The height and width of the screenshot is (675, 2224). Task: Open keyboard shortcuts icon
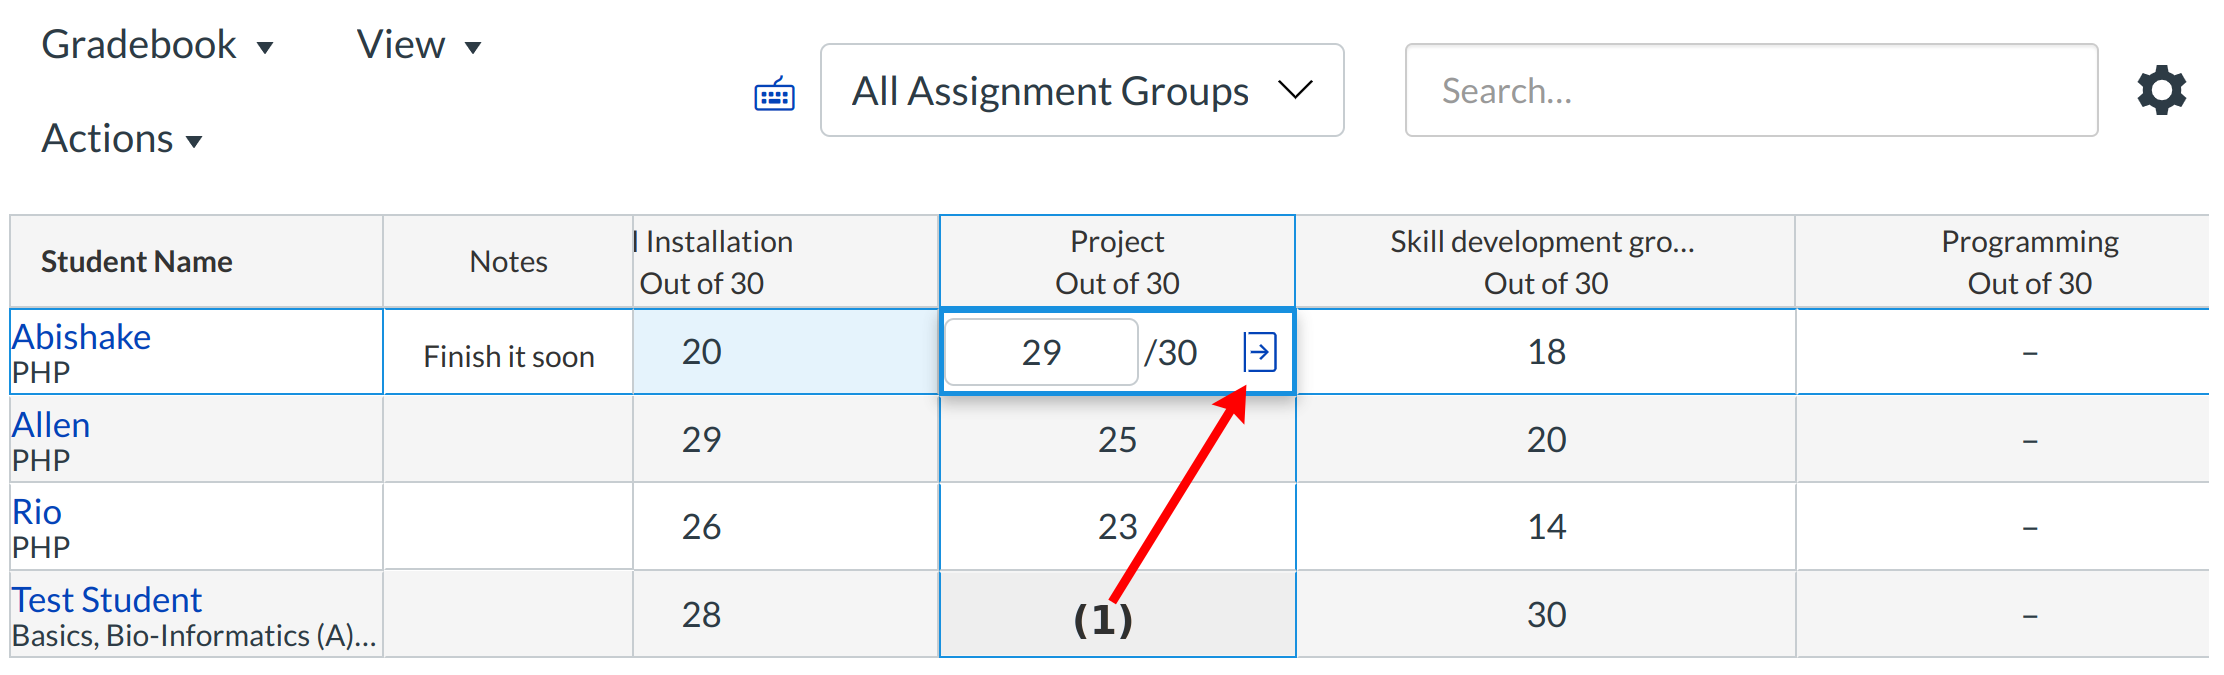[774, 94]
